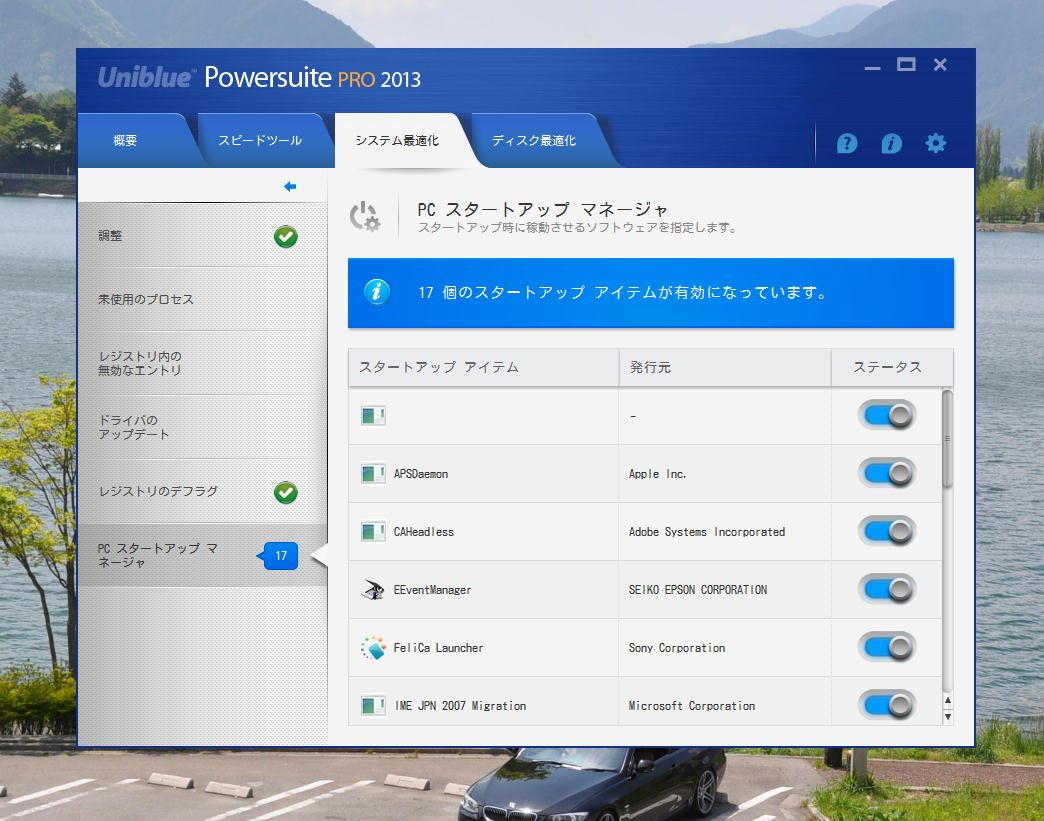Screen dimensions: 1044x821
Task: Sort by 発行元 column header
Action: tap(725, 367)
